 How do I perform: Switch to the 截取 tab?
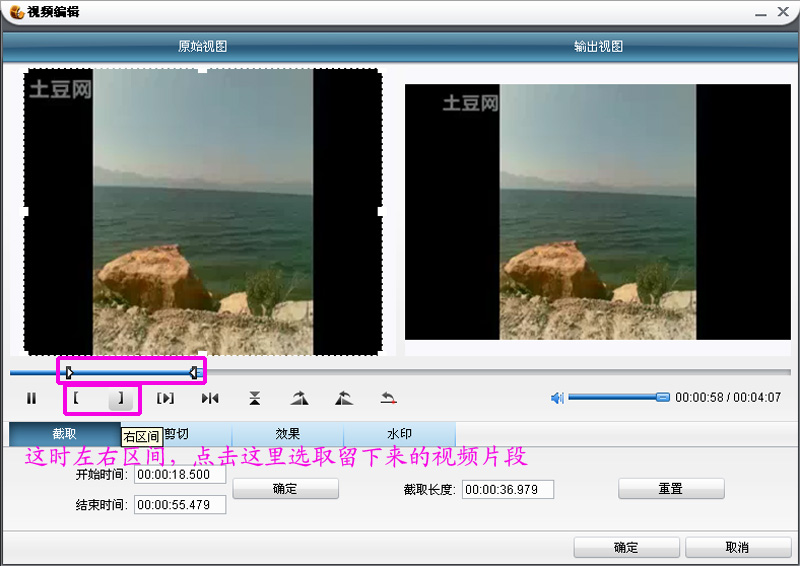point(65,434)
